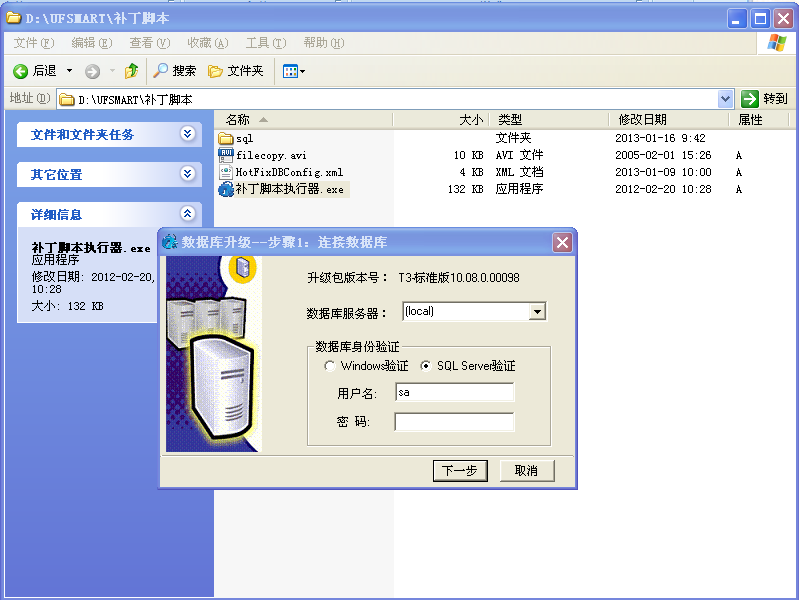The height and width of the screenshot is (600, 799).
Task: Click the 密码 password field
Action: point(454,422)
